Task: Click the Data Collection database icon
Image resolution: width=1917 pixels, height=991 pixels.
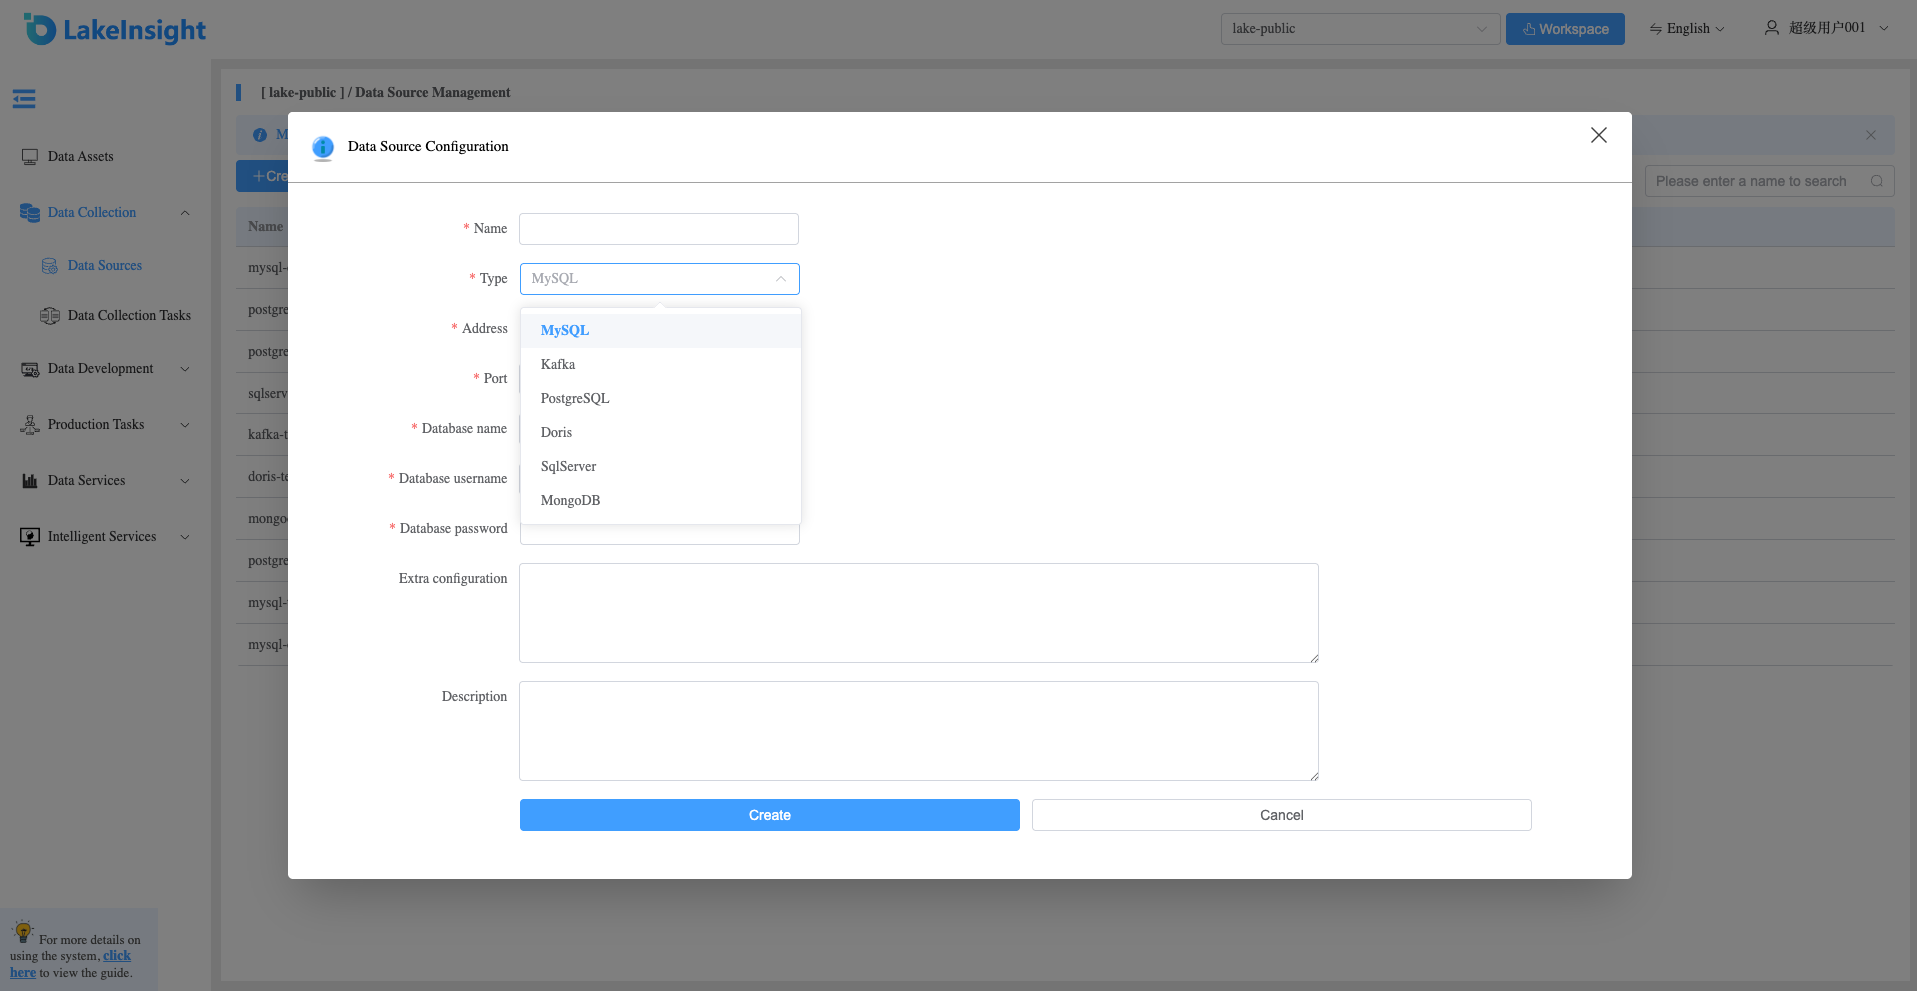Action: [30, 212]
